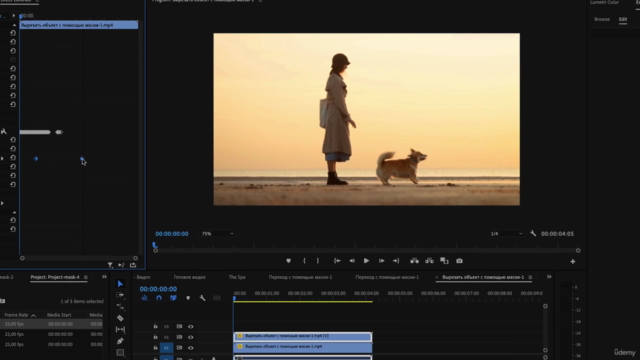
Task: Go to In point
Action: 337,261
